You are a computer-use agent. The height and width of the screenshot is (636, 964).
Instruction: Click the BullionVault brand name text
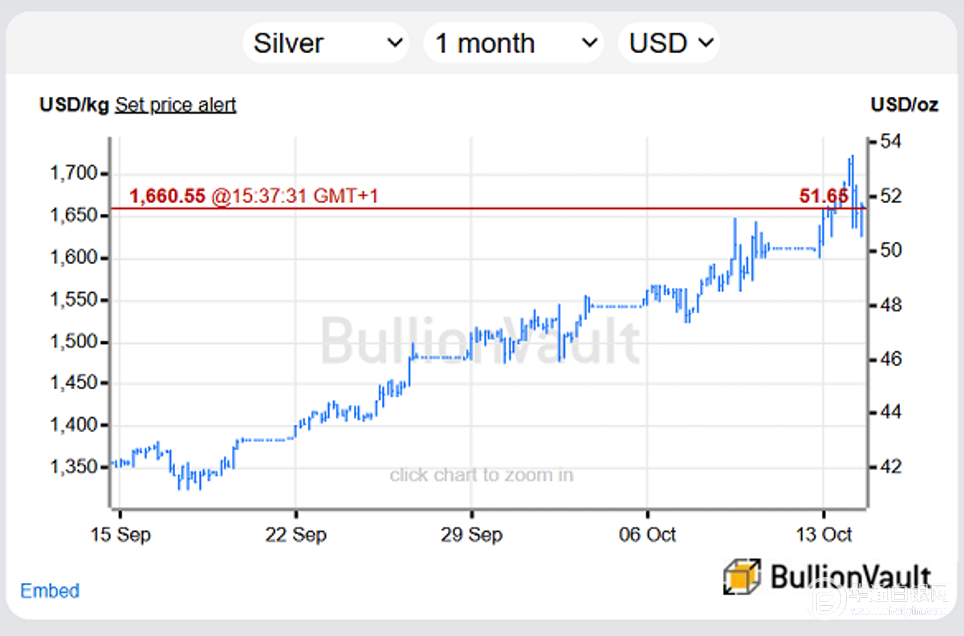click(x=850, y=577)
